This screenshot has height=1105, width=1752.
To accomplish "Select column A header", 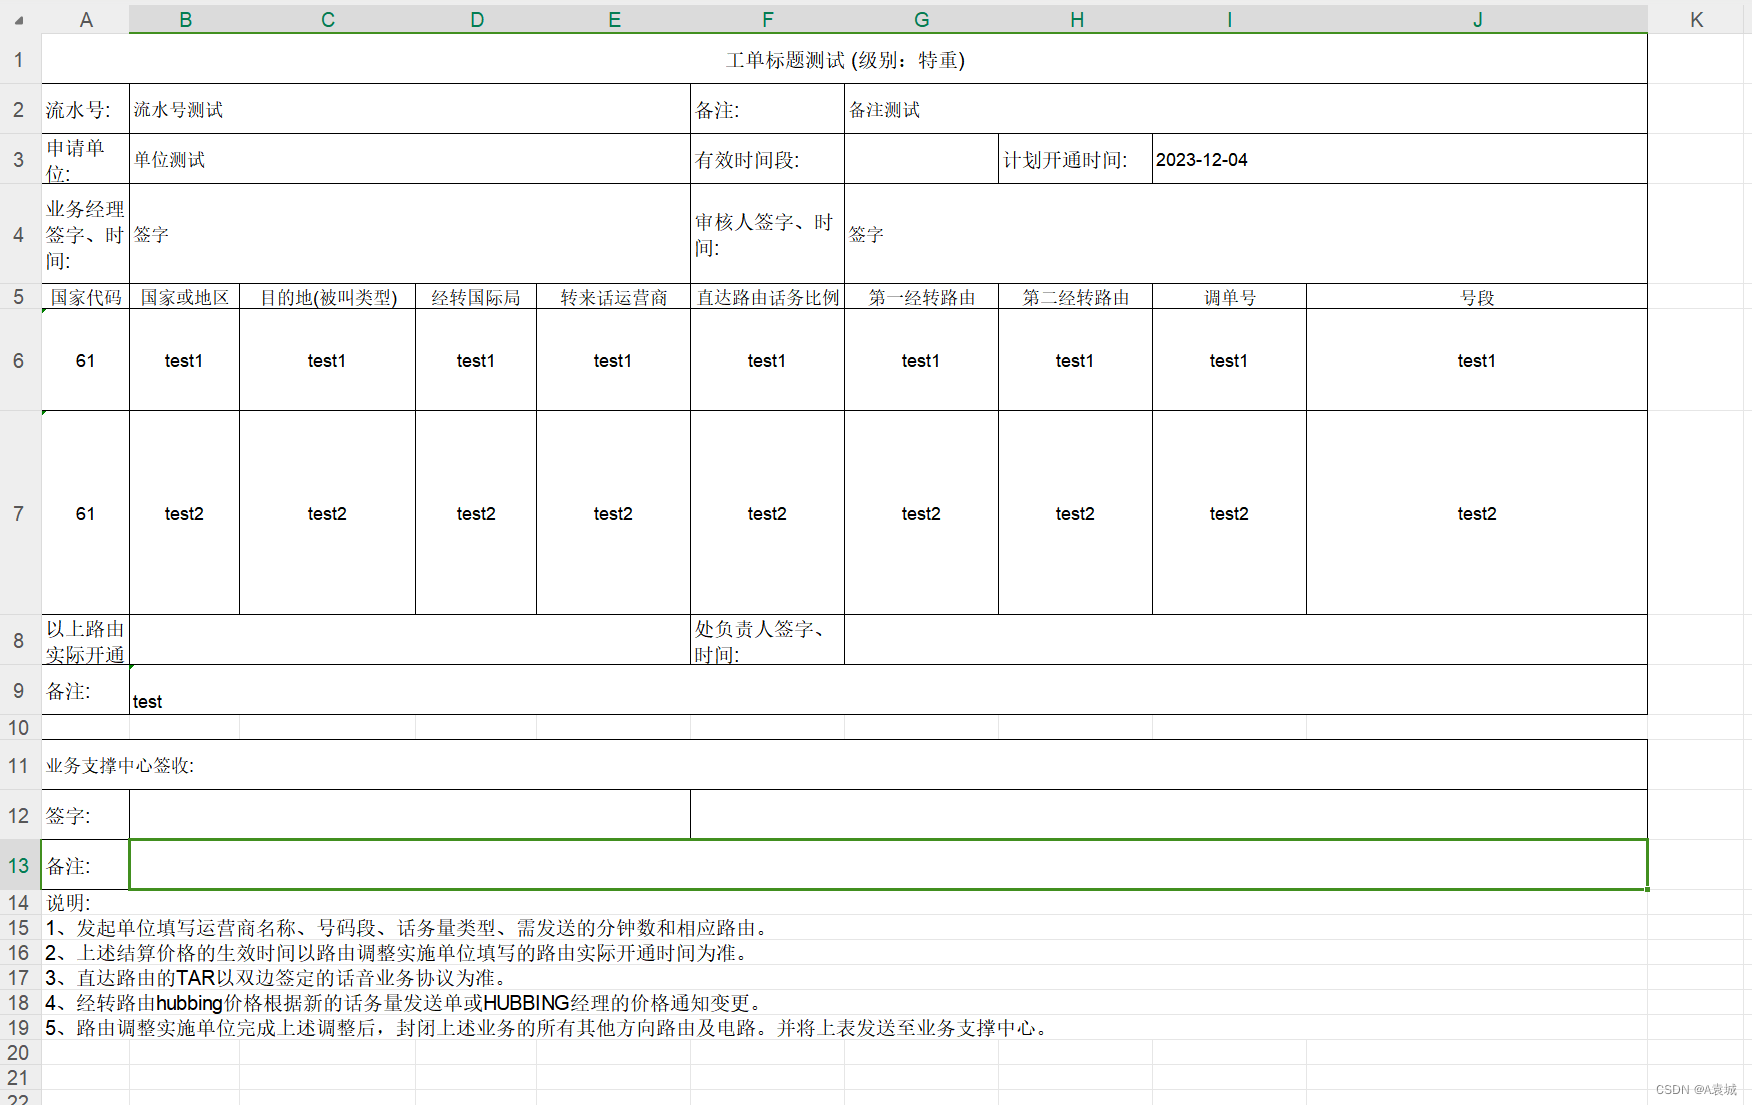I will point(86,20).
